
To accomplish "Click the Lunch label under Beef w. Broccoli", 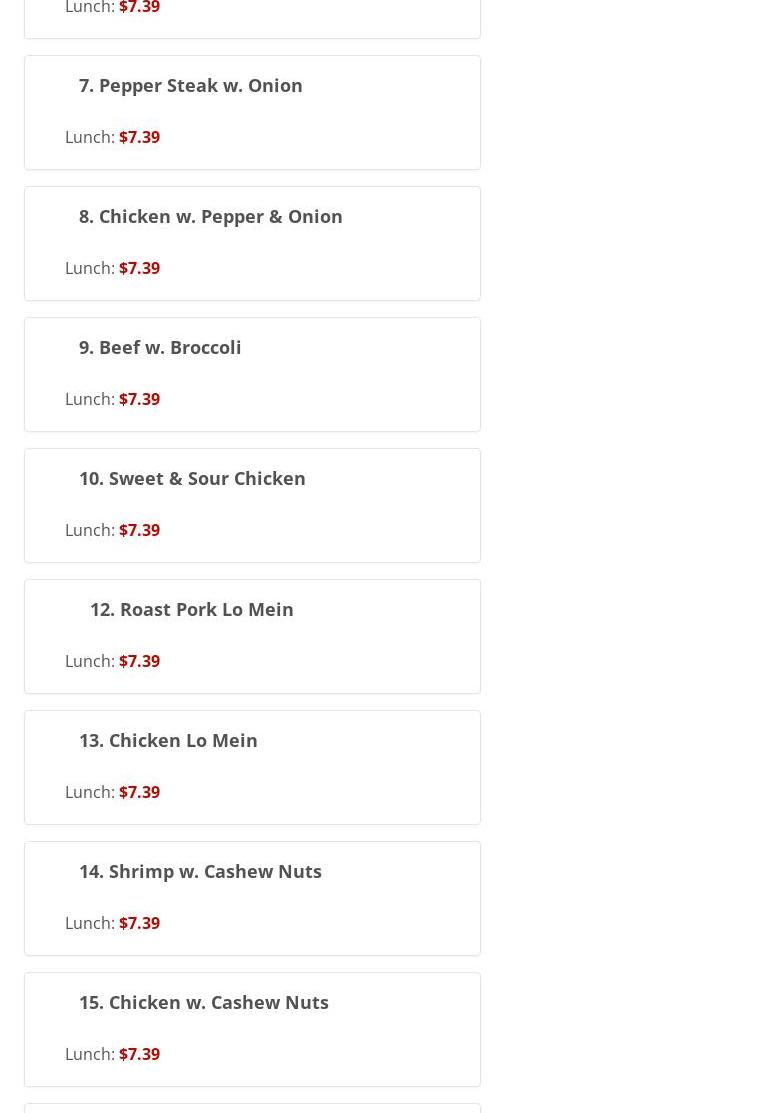I will (x=89, y=399).
